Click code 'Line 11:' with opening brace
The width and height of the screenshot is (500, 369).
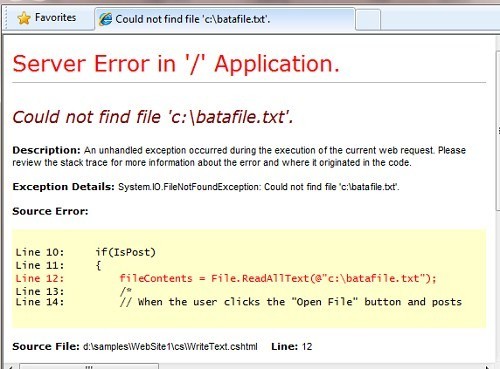coord(58,266)
